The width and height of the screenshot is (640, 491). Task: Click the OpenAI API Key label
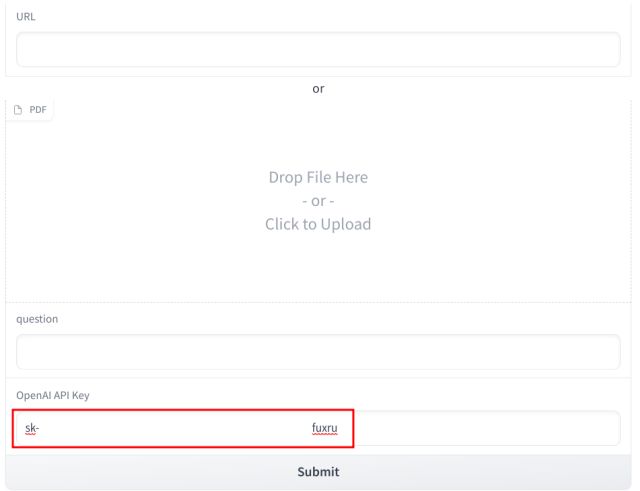[53, 395]
